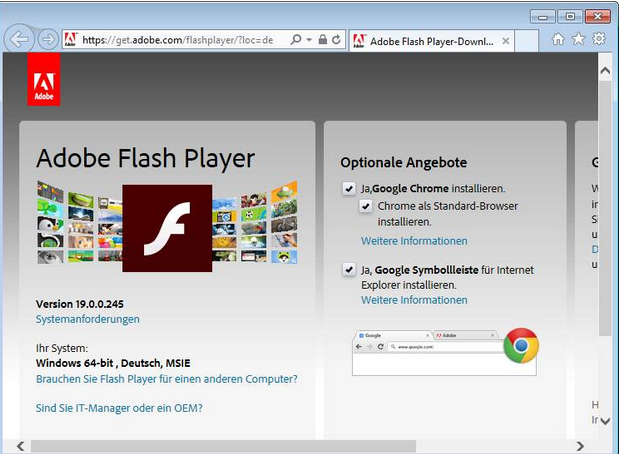624x454 pixels.
Task: Click Brauchen Sie Flash Player für einen anderen Computer?
Action: [x=167, y=379]
